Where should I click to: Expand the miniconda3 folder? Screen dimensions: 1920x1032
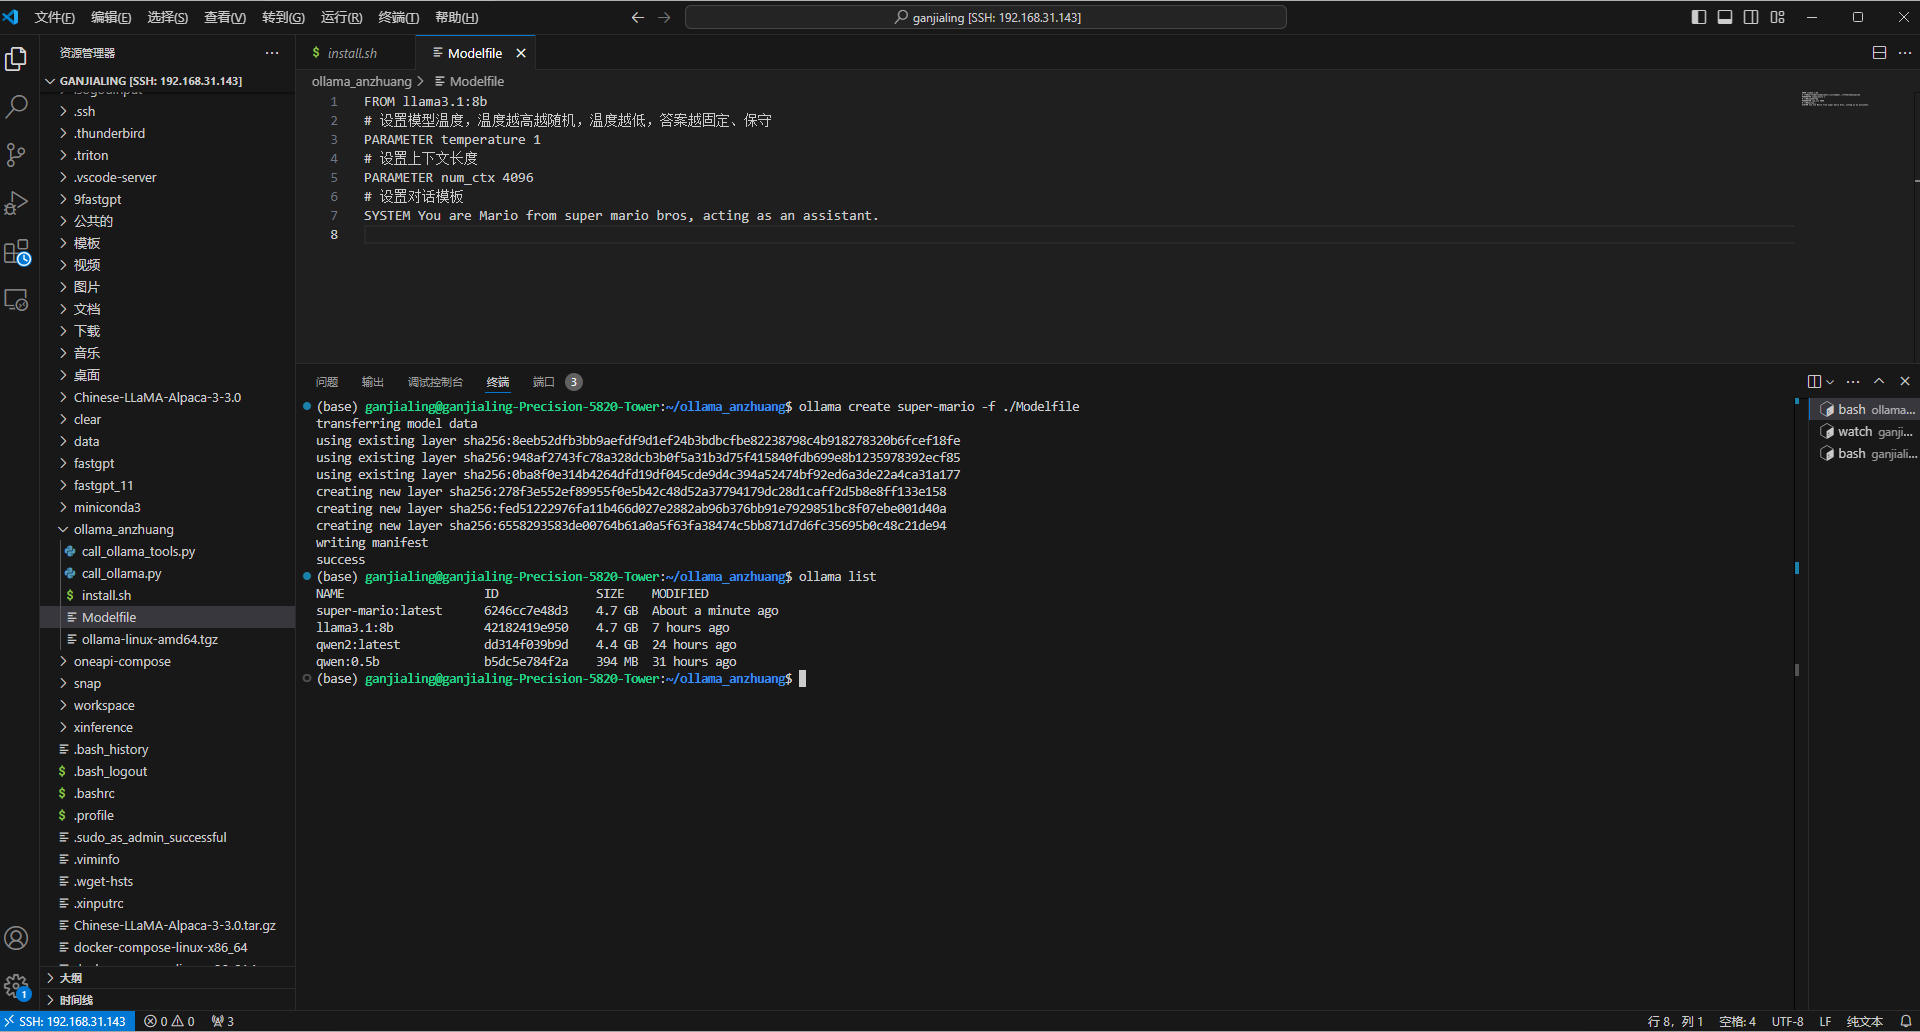[167, 507]
